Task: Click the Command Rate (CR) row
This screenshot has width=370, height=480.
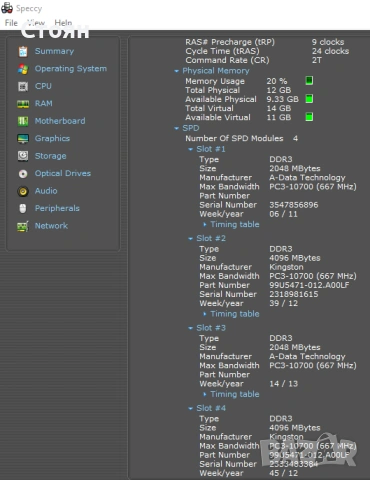Action: 254,60
